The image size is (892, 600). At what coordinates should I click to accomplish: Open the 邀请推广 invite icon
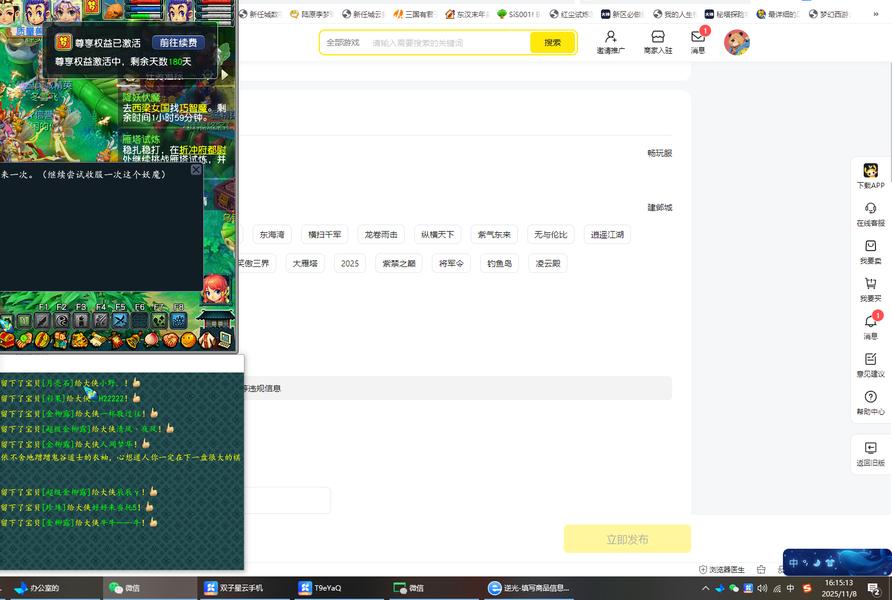click(x=610, y=43)
